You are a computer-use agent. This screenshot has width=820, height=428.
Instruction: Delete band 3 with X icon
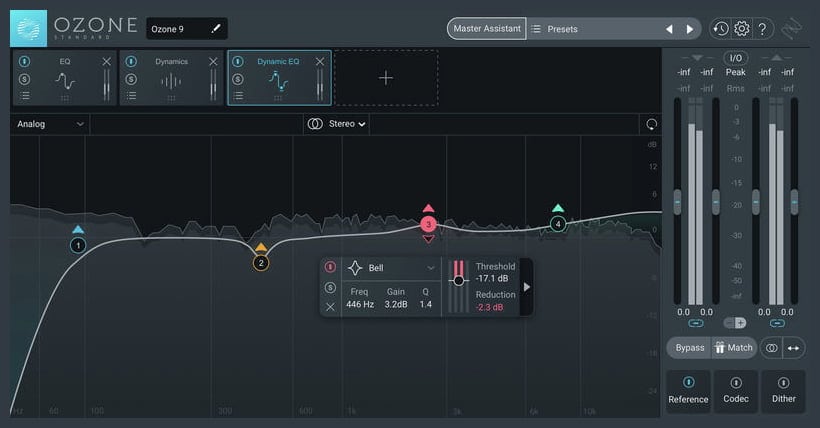tap(330, 307)
